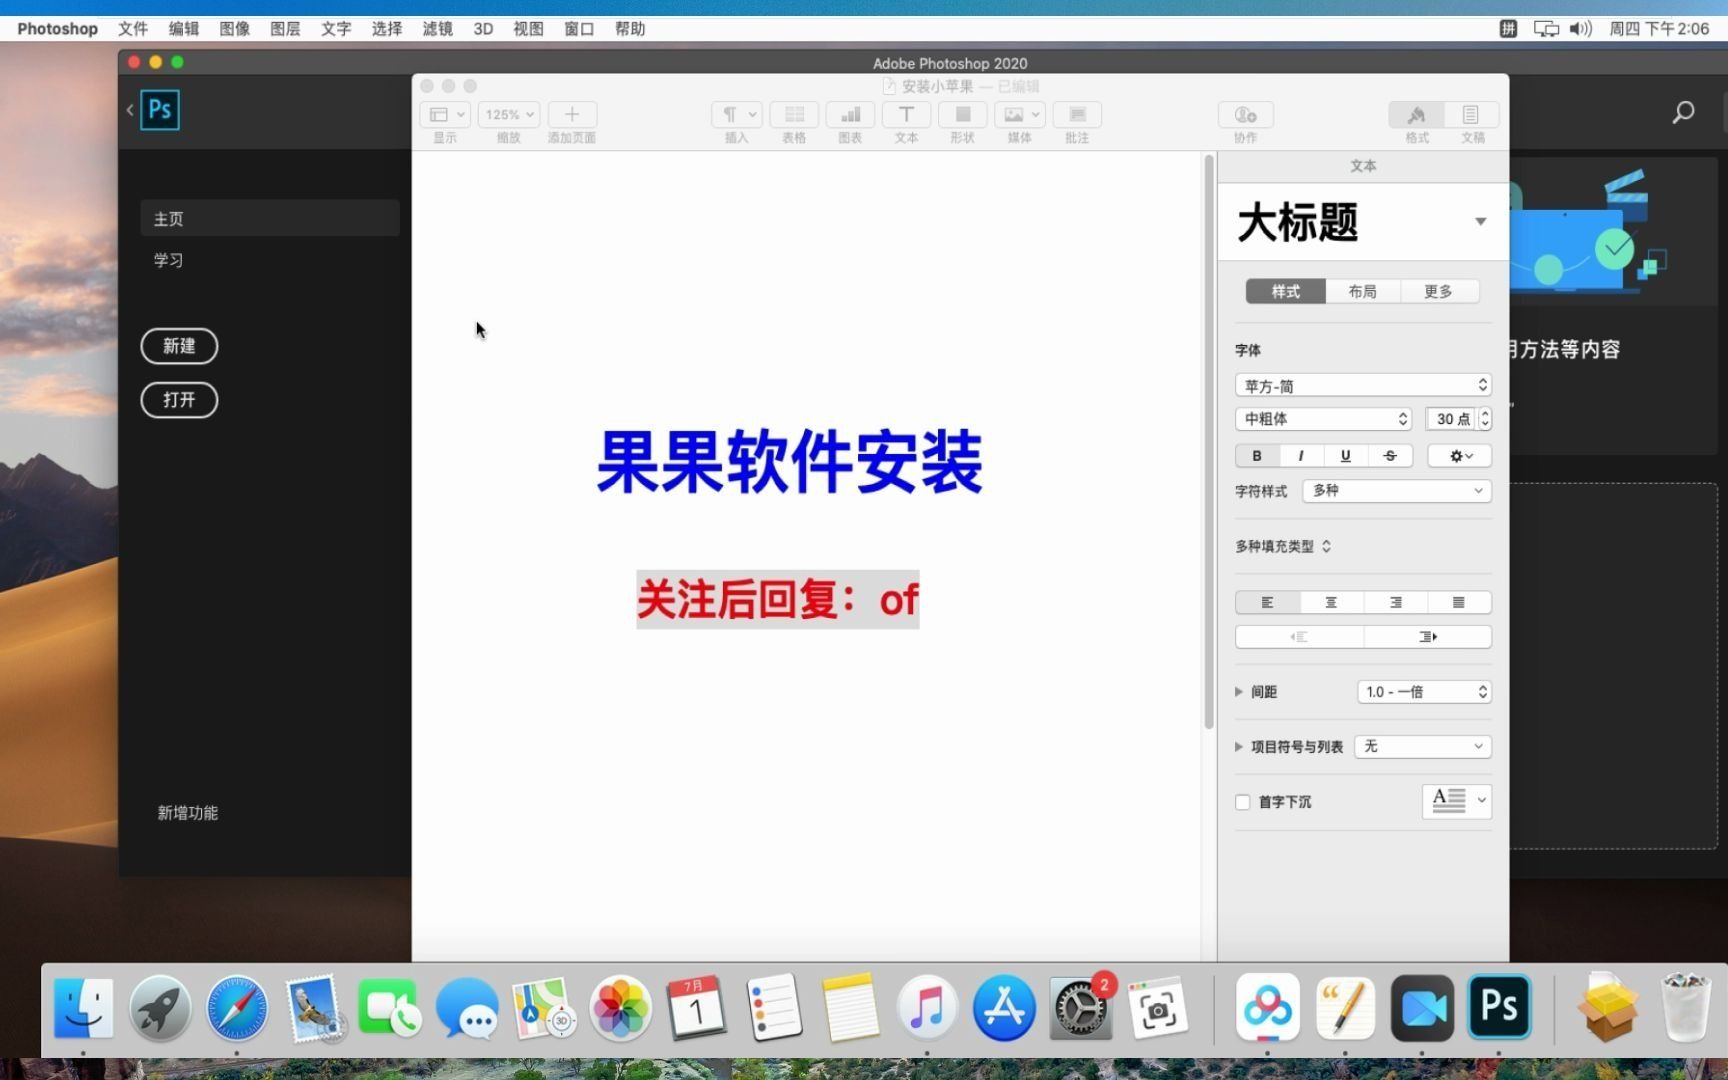
Task: Decrease text indent level
Action: coord(1300,637)
